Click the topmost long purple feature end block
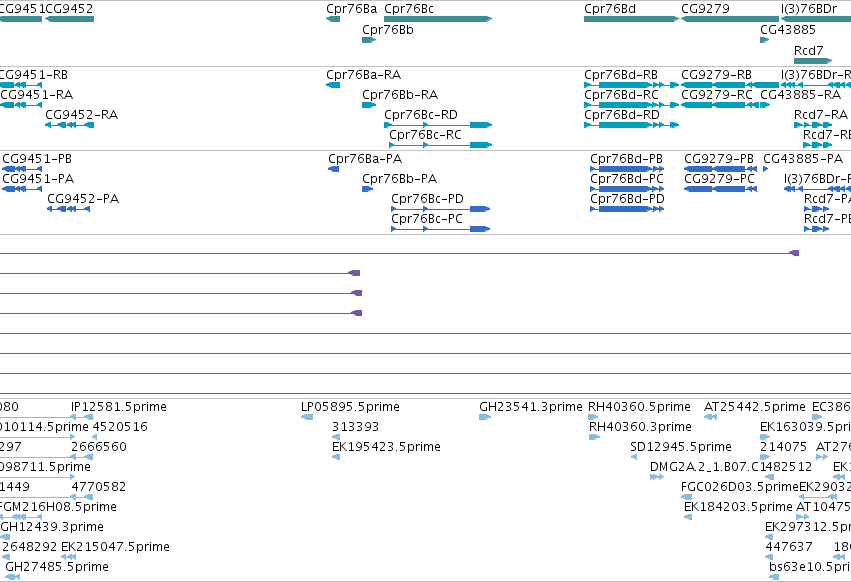 tap(794, 253)
